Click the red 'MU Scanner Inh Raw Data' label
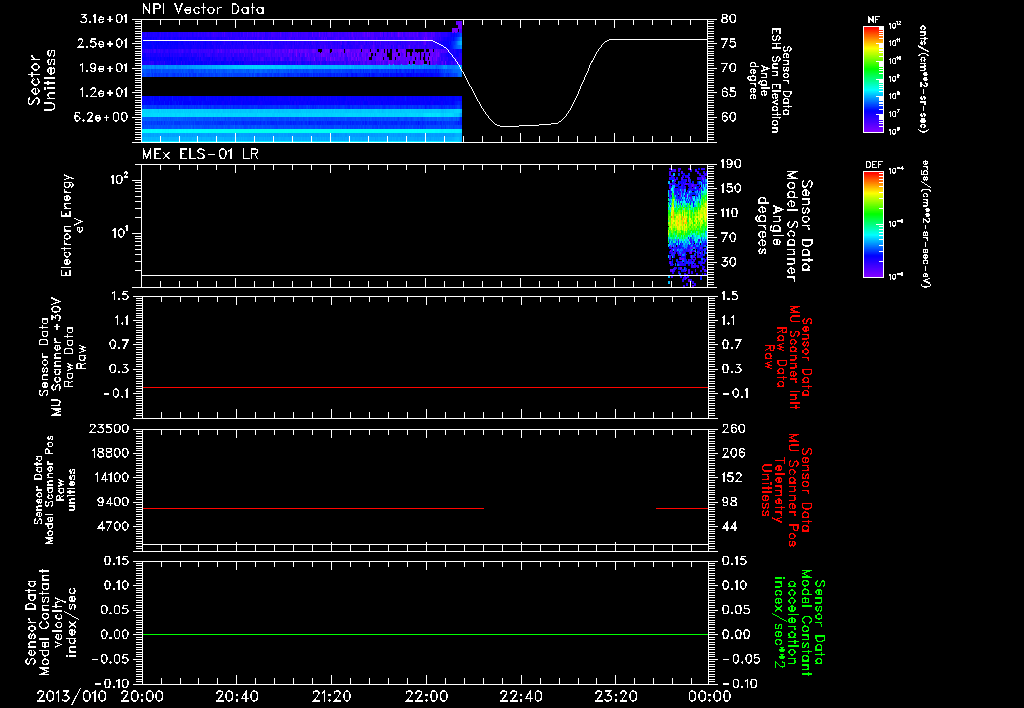The width and height of the screenshot is (1024, 708). (x=788, y=357)
